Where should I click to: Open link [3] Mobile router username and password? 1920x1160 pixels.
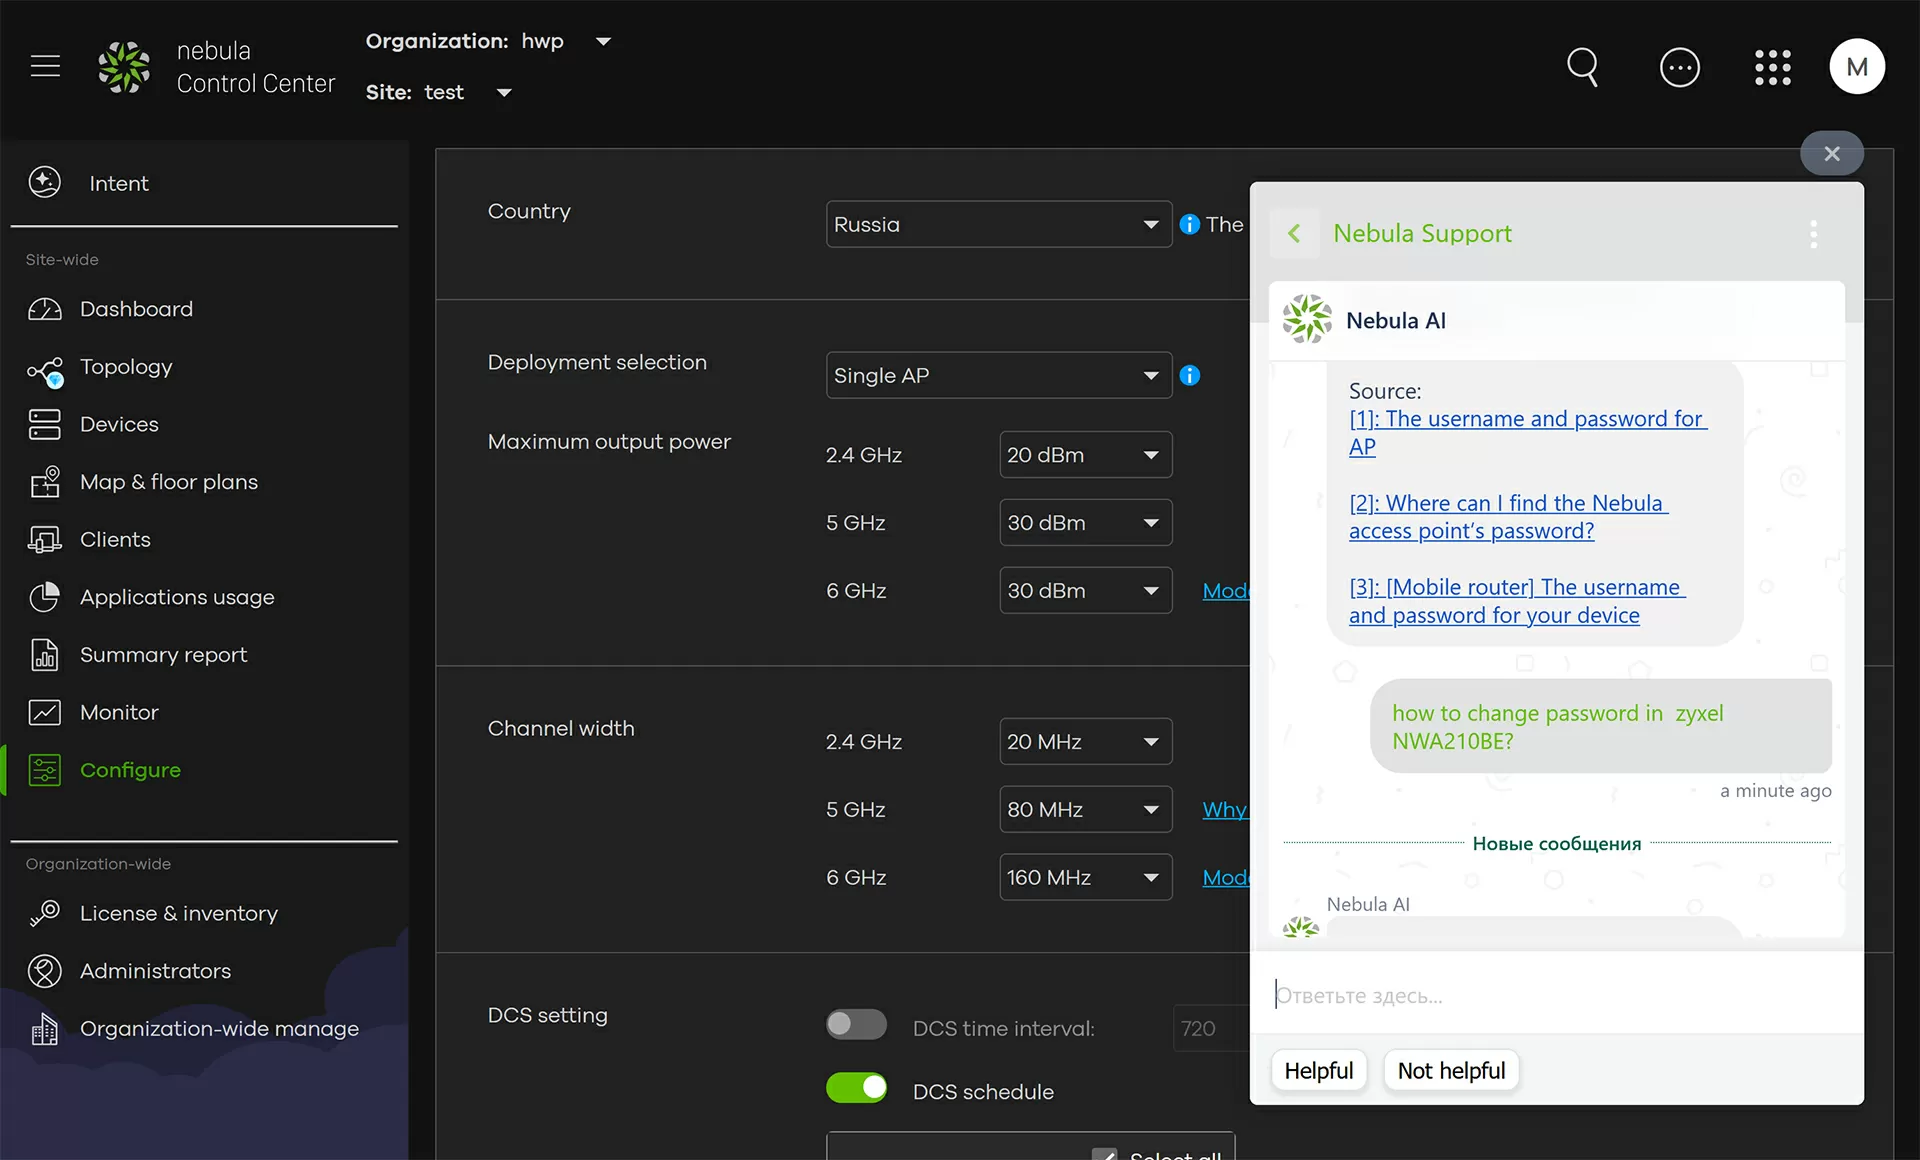point(1516,601)
